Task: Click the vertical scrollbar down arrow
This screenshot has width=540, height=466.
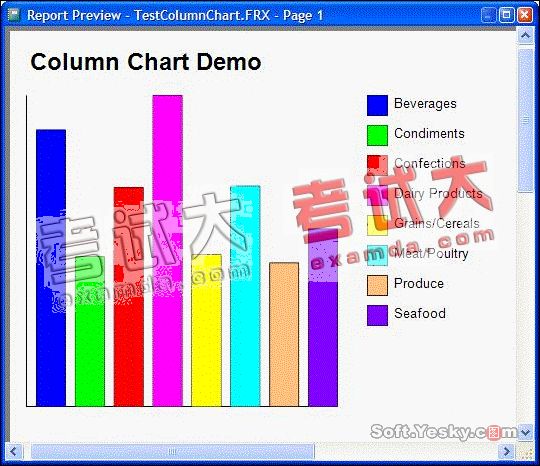Action: (x=525, y=432)
